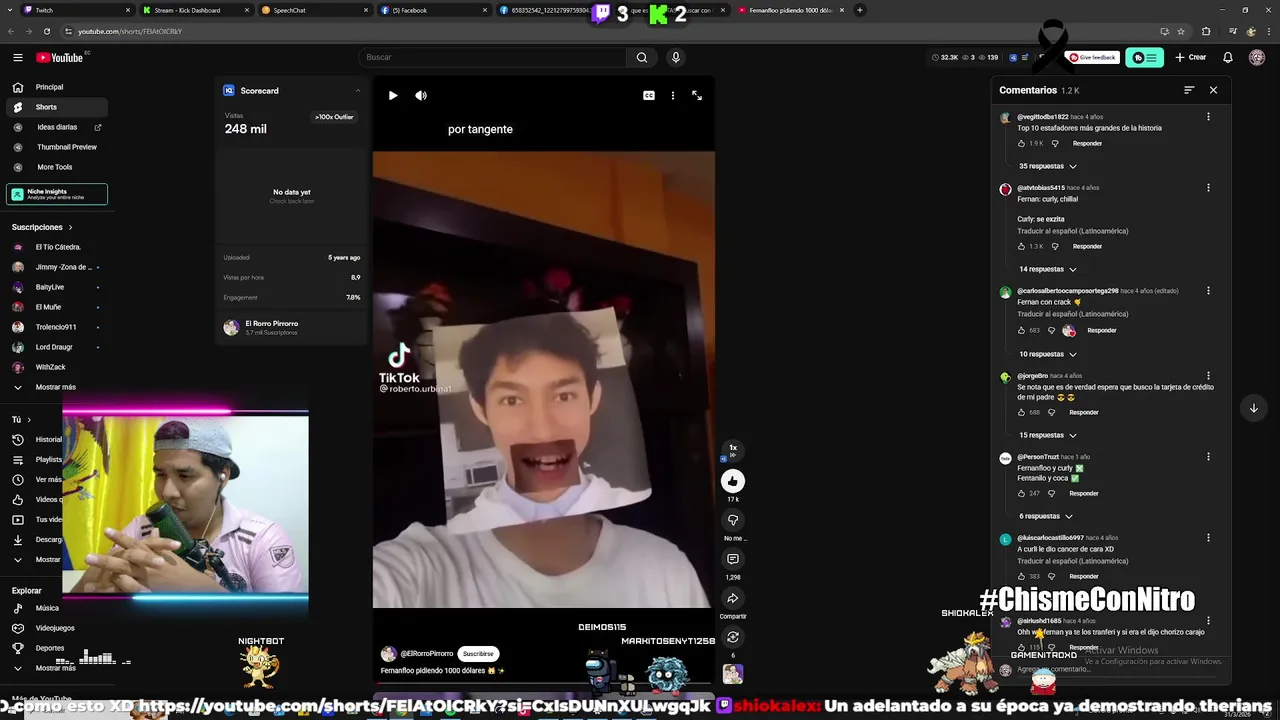Open @ElRorroPirrorro channel under video
The image size is (1280, 720).
426,654
